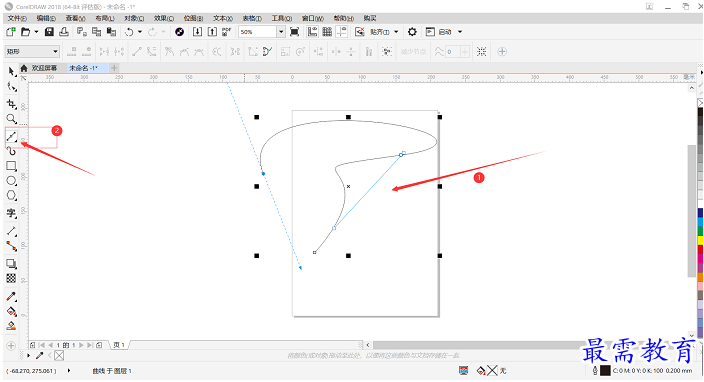Open the Options gear icon
704x382 pixels.
point(412,32)
